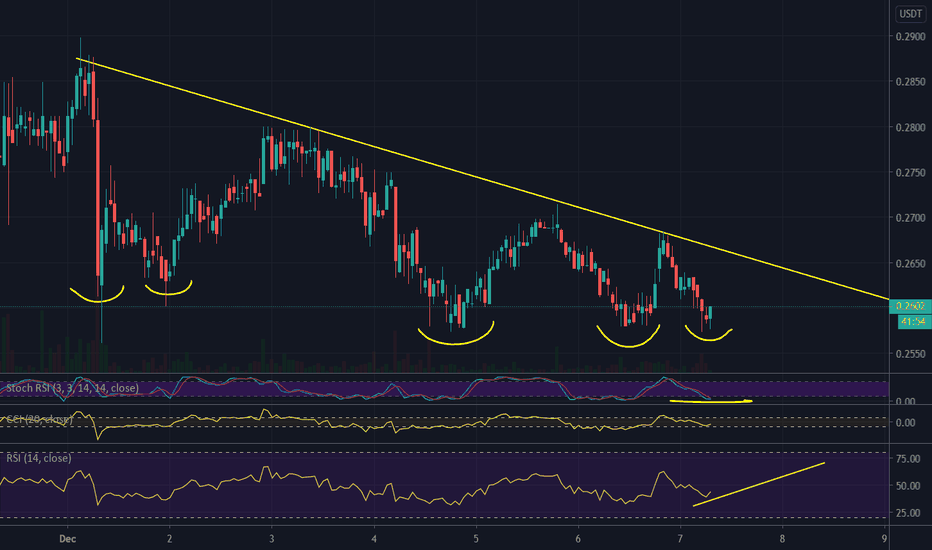
Task: Click the 0.2750 price axis label
Action: 910,172
